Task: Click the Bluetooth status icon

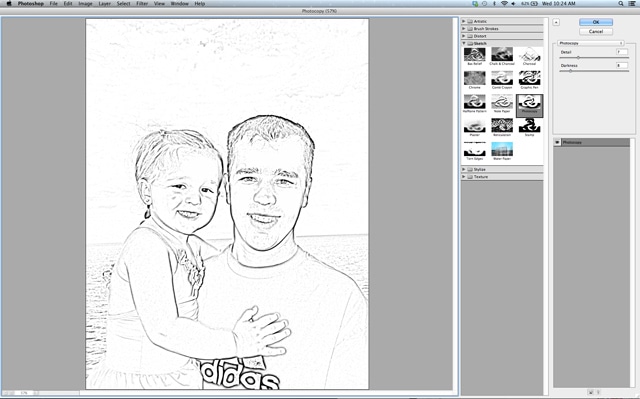Action: 494,3
